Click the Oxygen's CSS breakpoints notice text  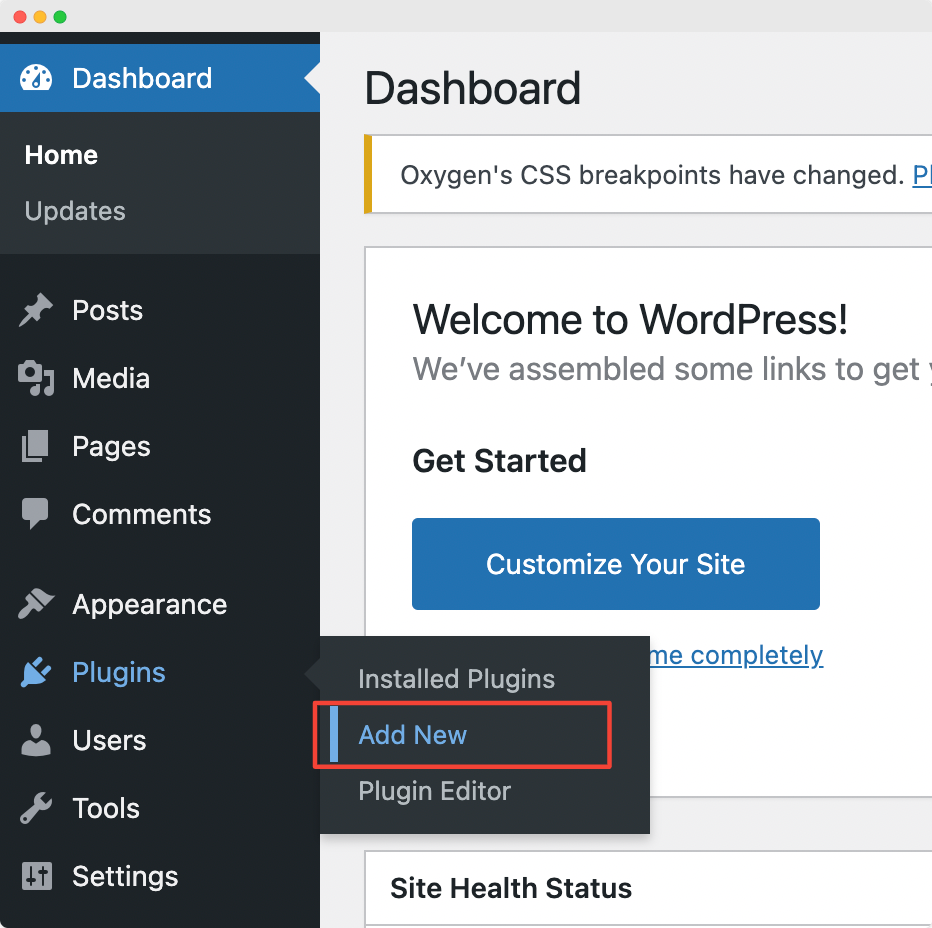[x=652, y=175]
